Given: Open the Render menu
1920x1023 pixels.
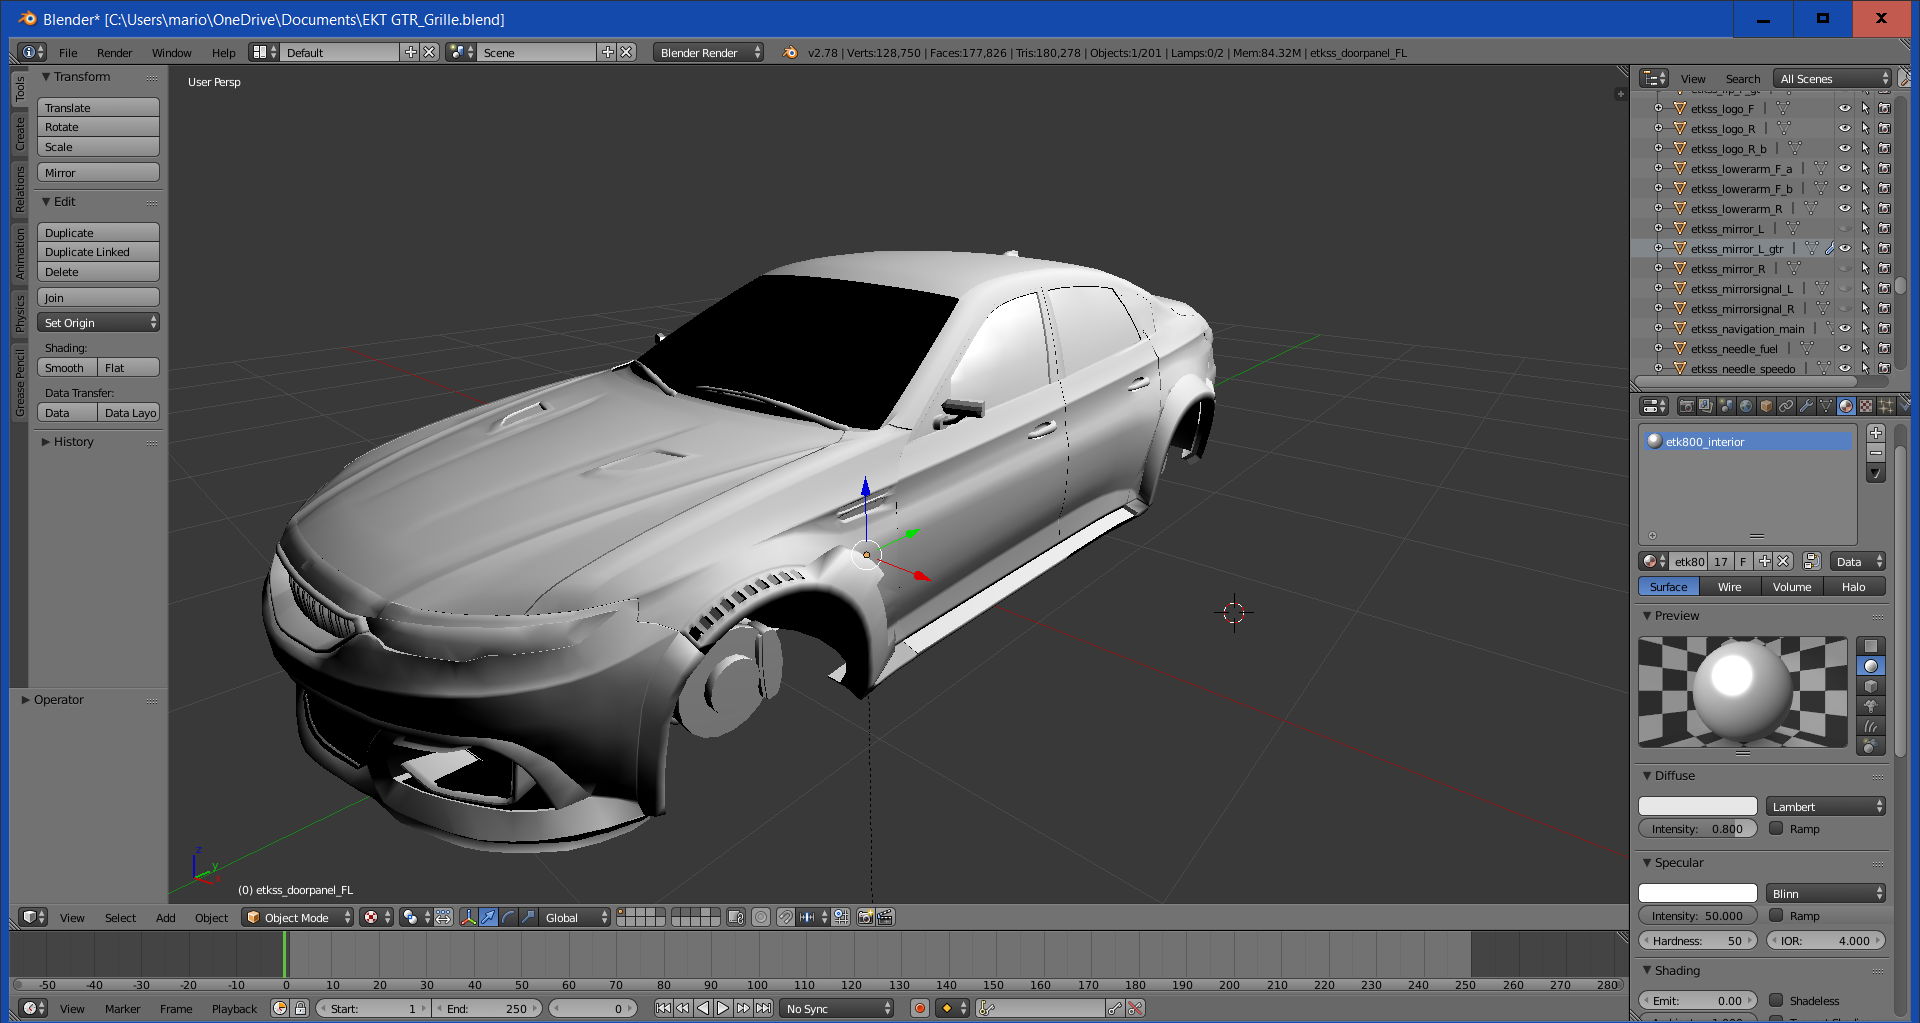Looking at the screenshot, I should pyautogui.click(x=114, y=53).
